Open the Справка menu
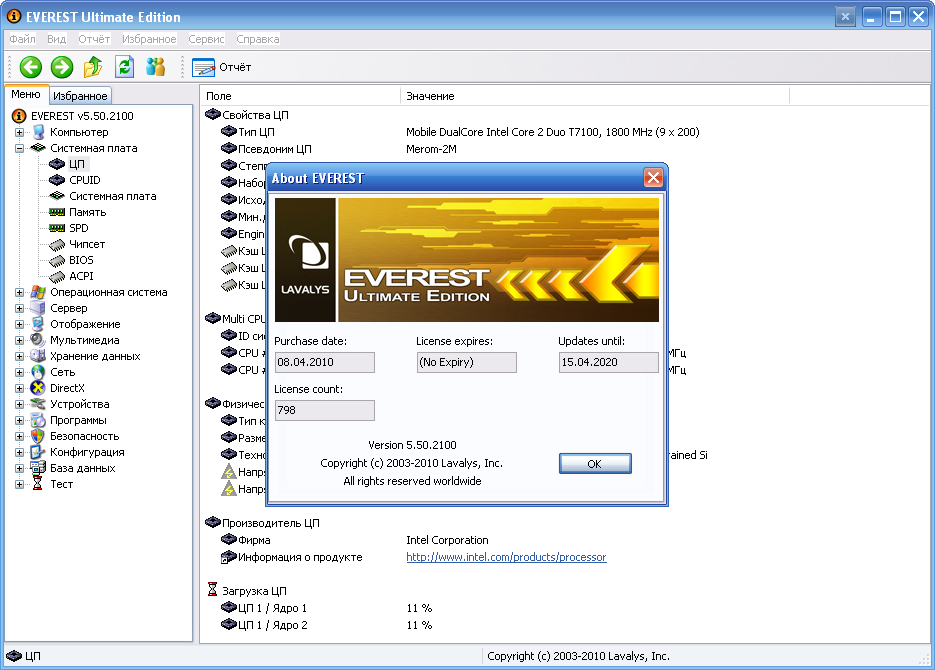Image resolution: width=935 pixels, height=670 pixels. 258,39
